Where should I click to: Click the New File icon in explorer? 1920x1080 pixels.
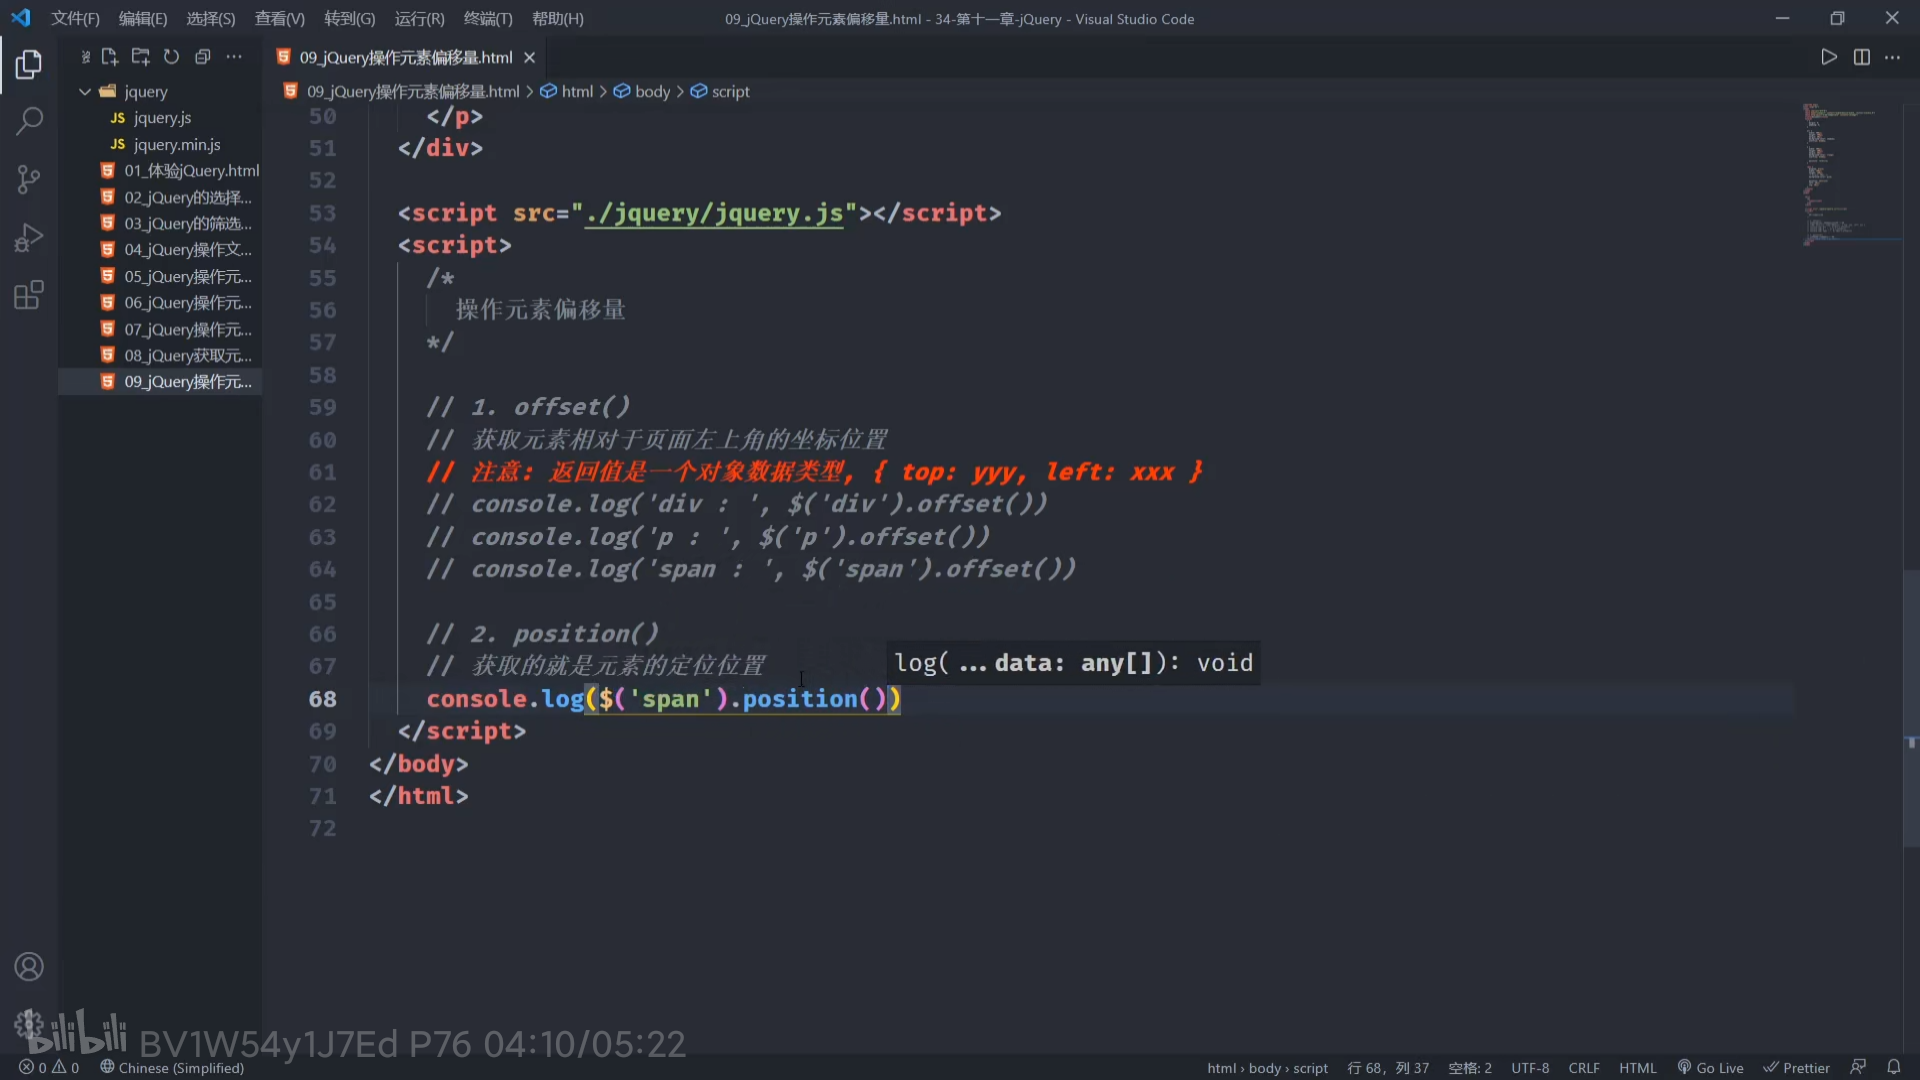tap(110, 57)
